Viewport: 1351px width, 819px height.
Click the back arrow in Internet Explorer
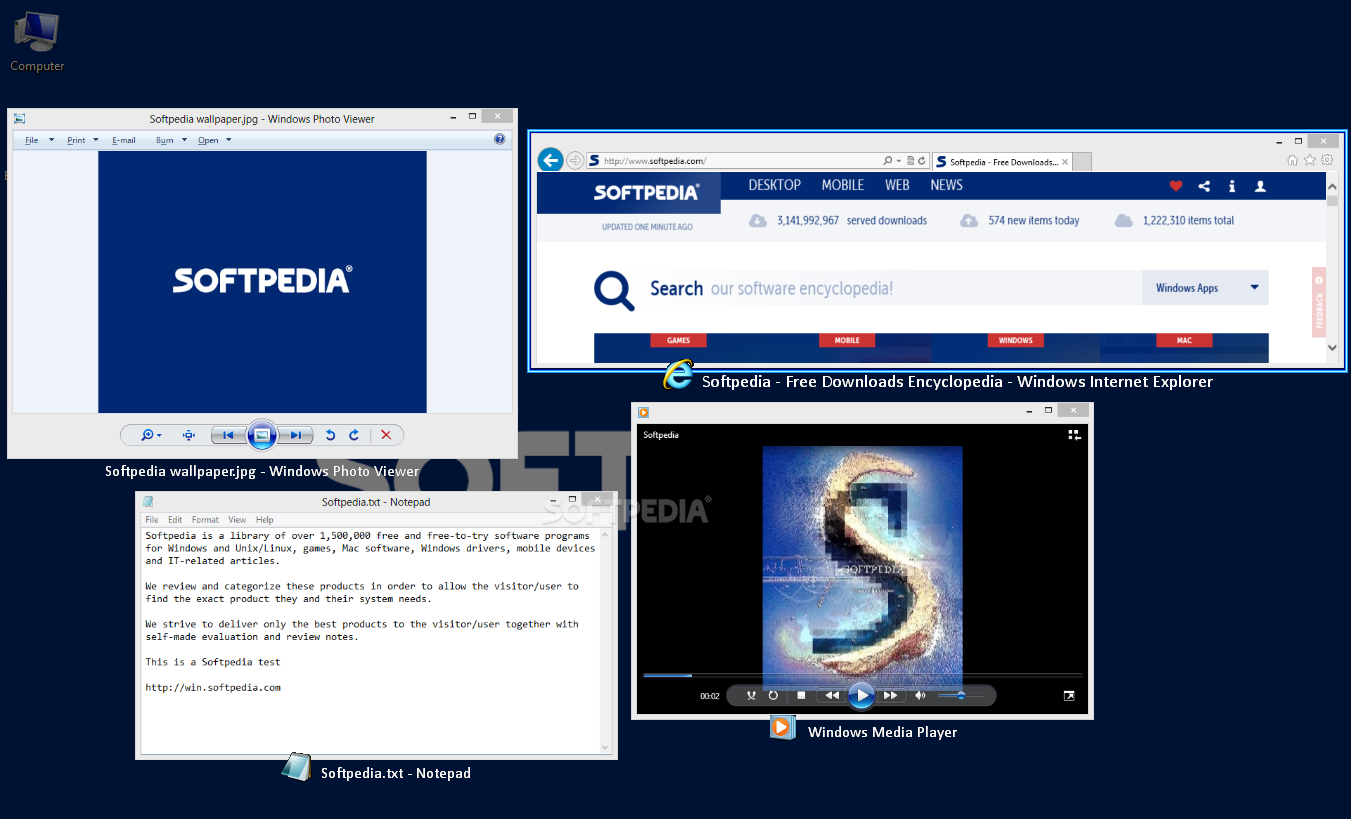550,160
